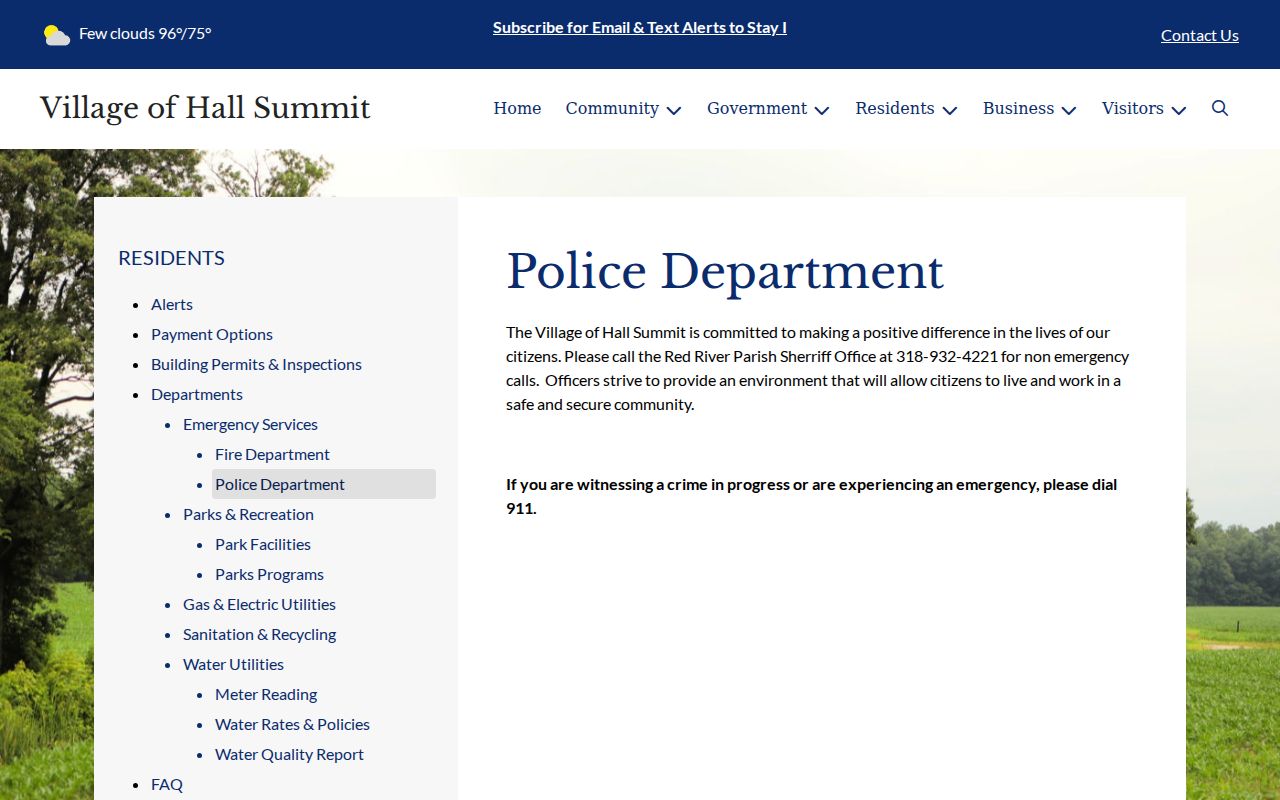Open the Business menu item
Screen dimensions: 1280x800
click(x=1018, y=108)
